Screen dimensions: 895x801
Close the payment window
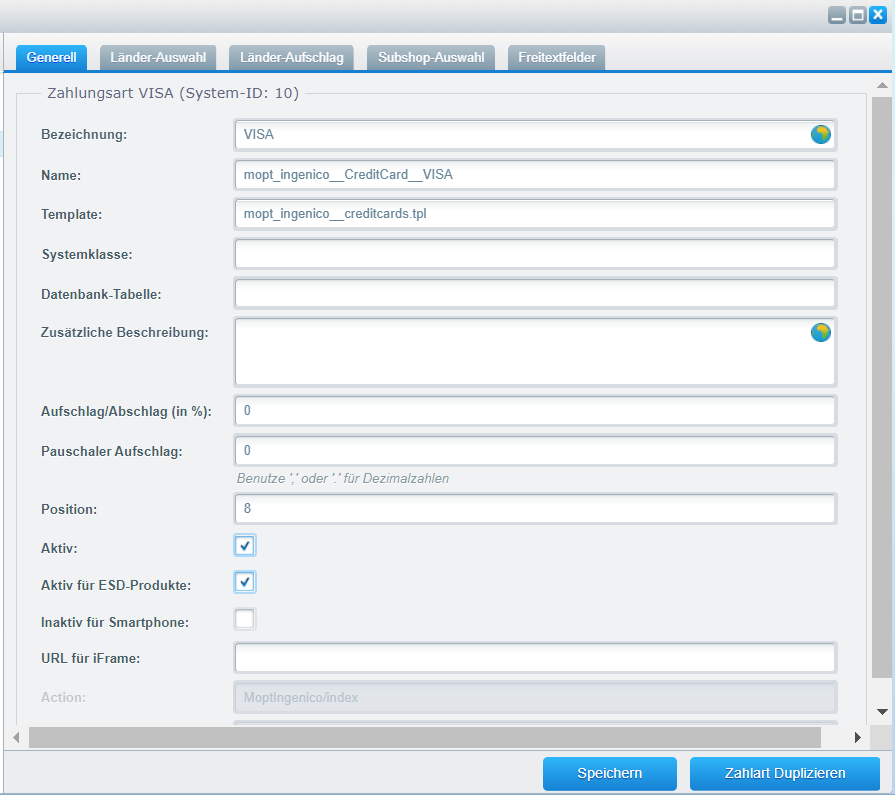(x=878, y=15)
